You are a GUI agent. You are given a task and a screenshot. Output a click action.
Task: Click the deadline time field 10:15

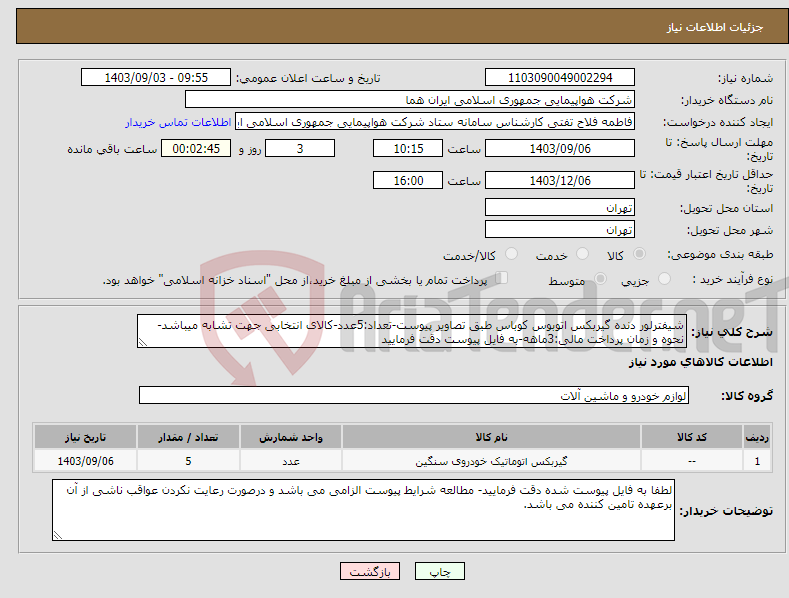coord(408,148)
